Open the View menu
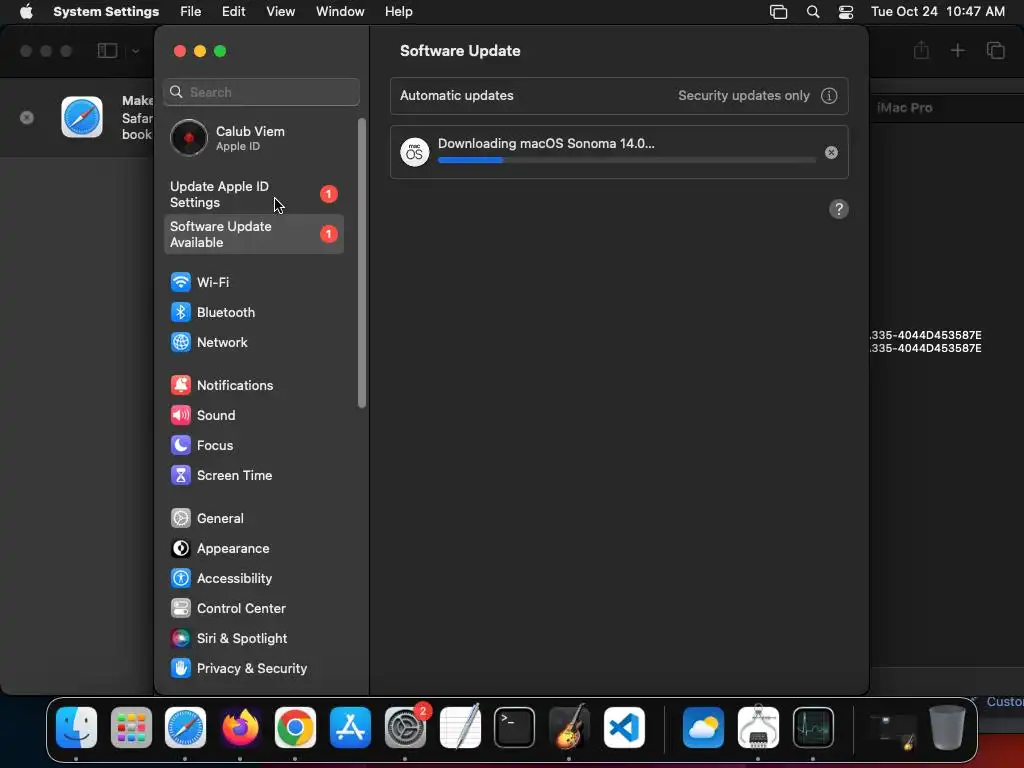Viewport: 1024px width, 768px height. (x=280, y=12)
